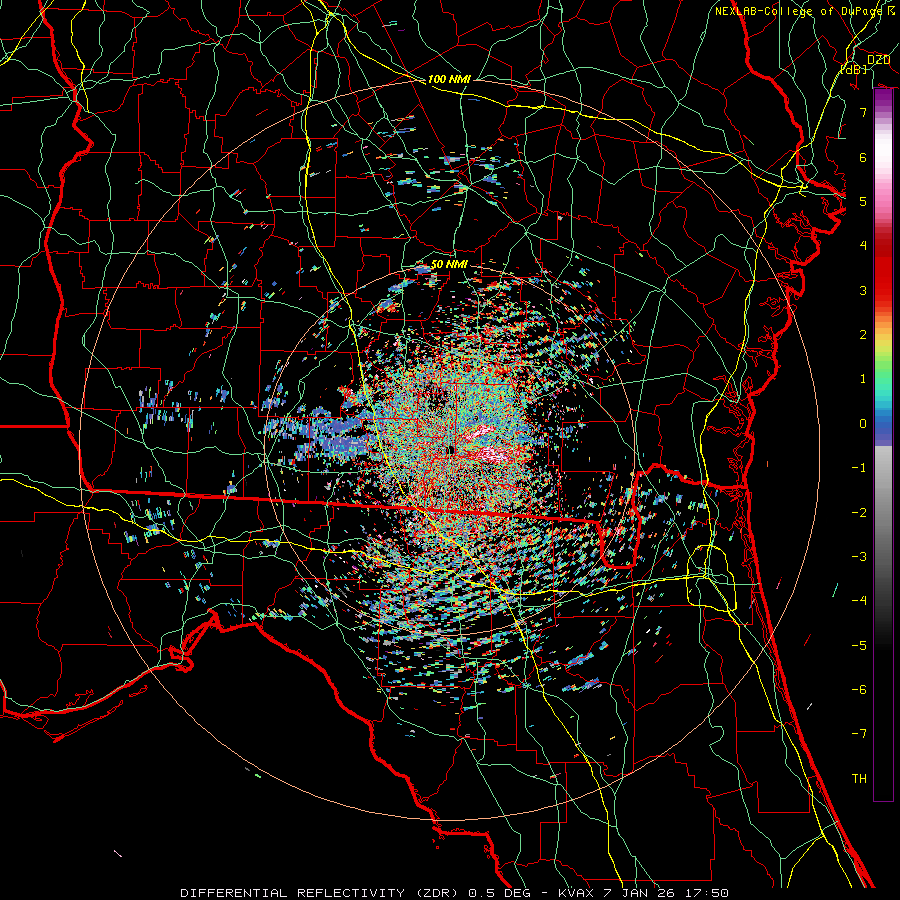Click the "-3" scale value
The height and width of the screenshot is (900, 900).
(x=859, y=557)
